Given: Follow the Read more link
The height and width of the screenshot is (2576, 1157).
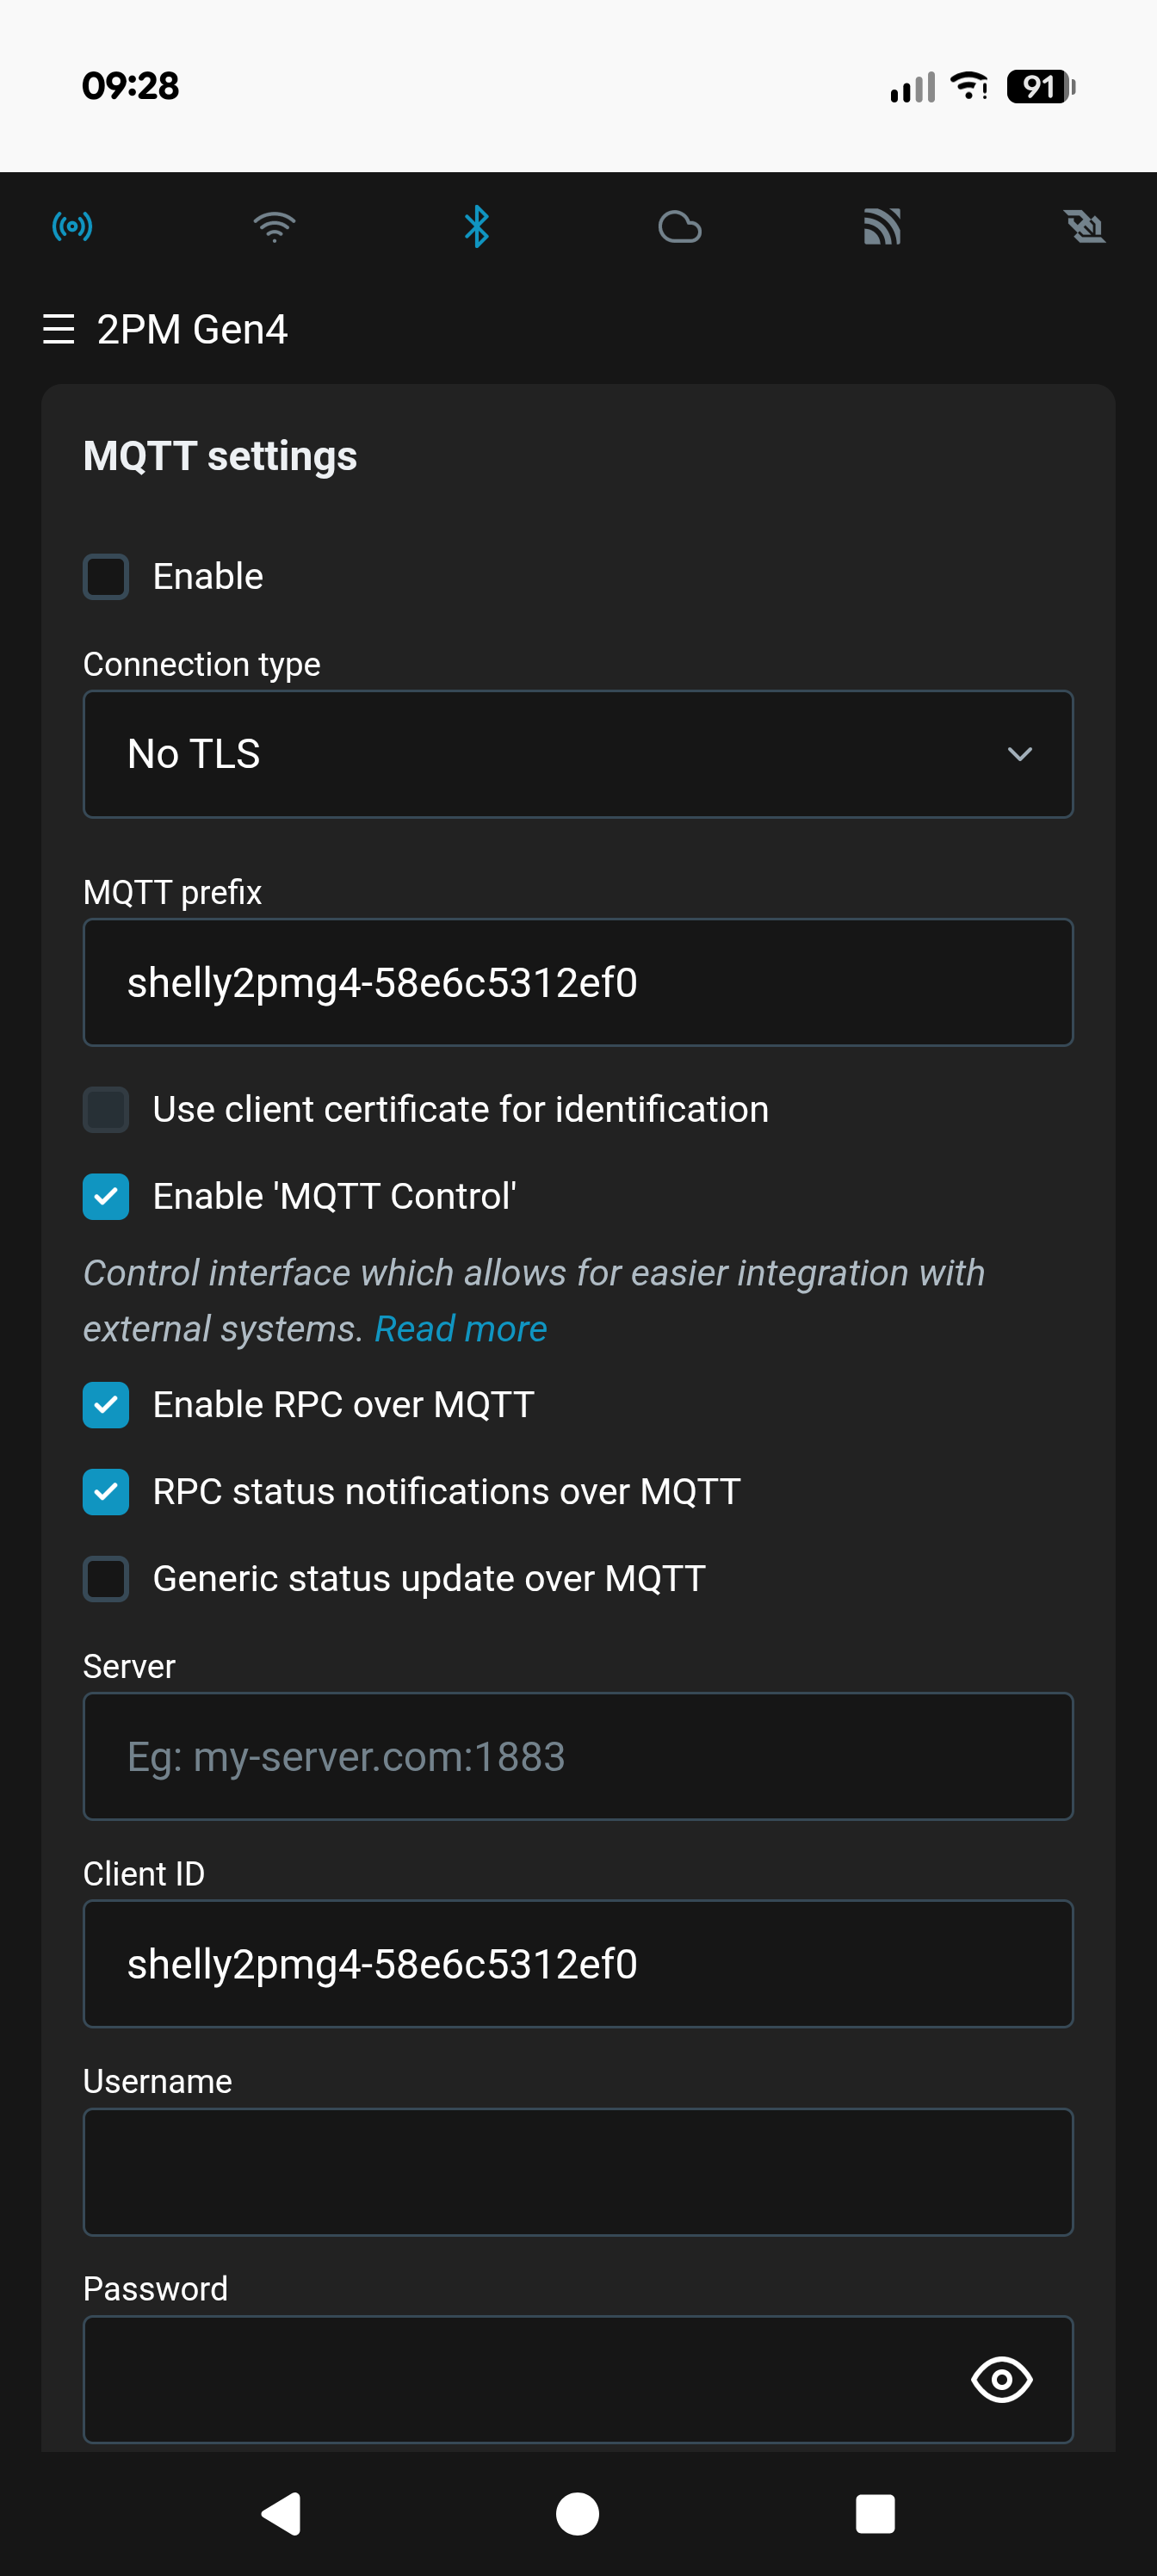Looking at the screenshot, I should [x=461, y=1329].
